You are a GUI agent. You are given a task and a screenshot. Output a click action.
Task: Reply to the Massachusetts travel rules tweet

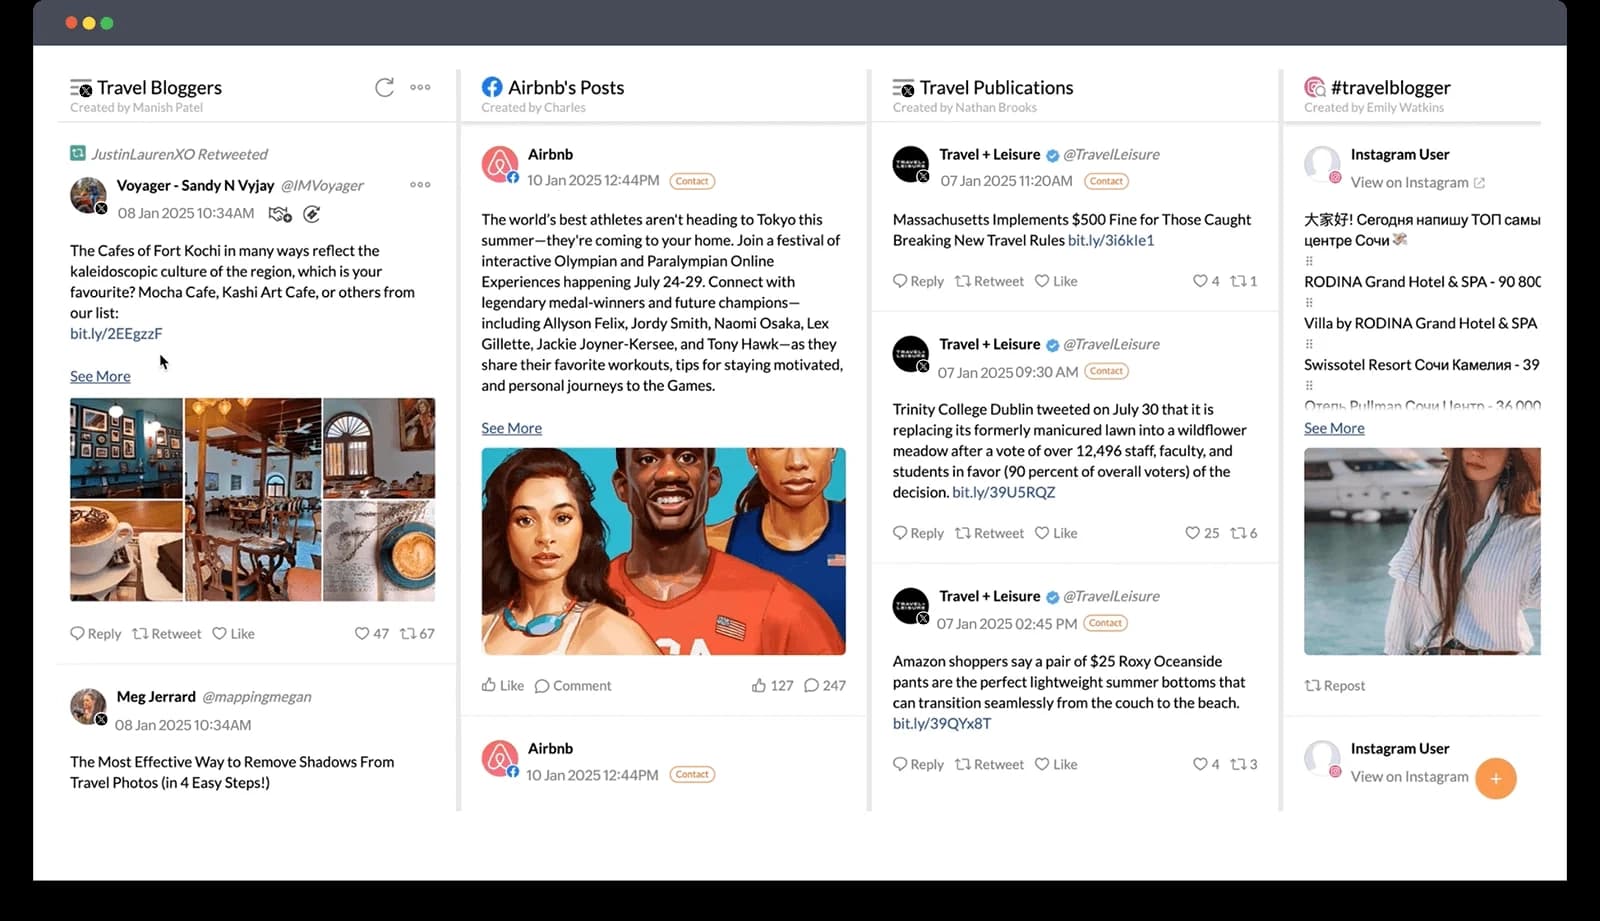(917, 281)
